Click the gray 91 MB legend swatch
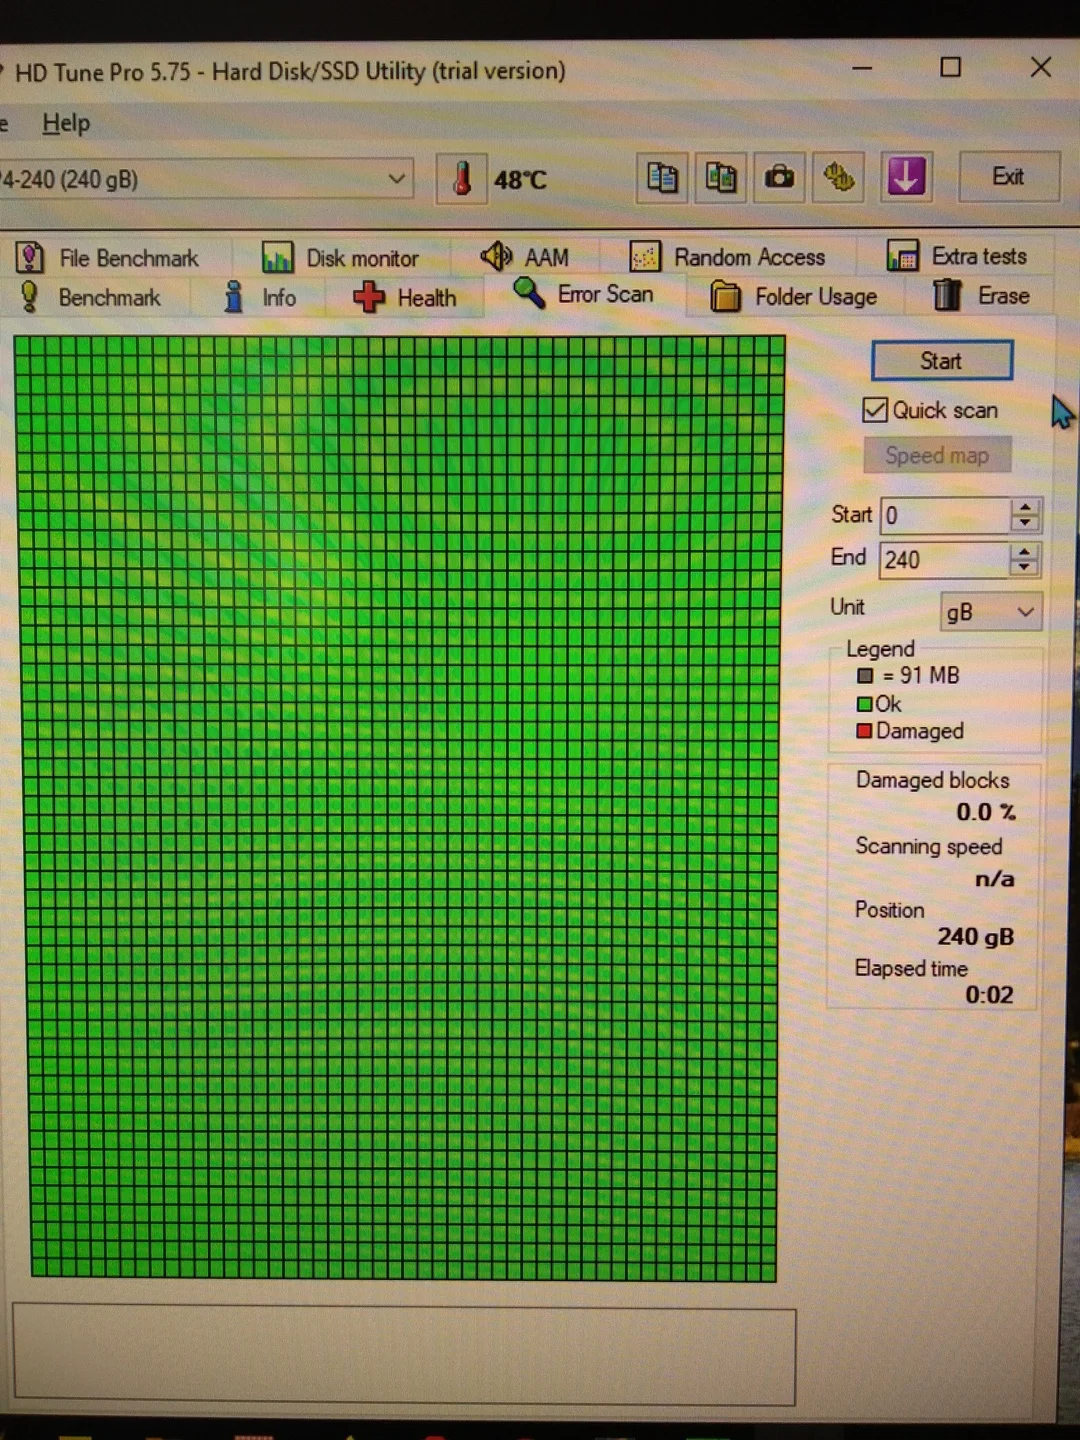1080x1440 pixels. click(865, 676)
